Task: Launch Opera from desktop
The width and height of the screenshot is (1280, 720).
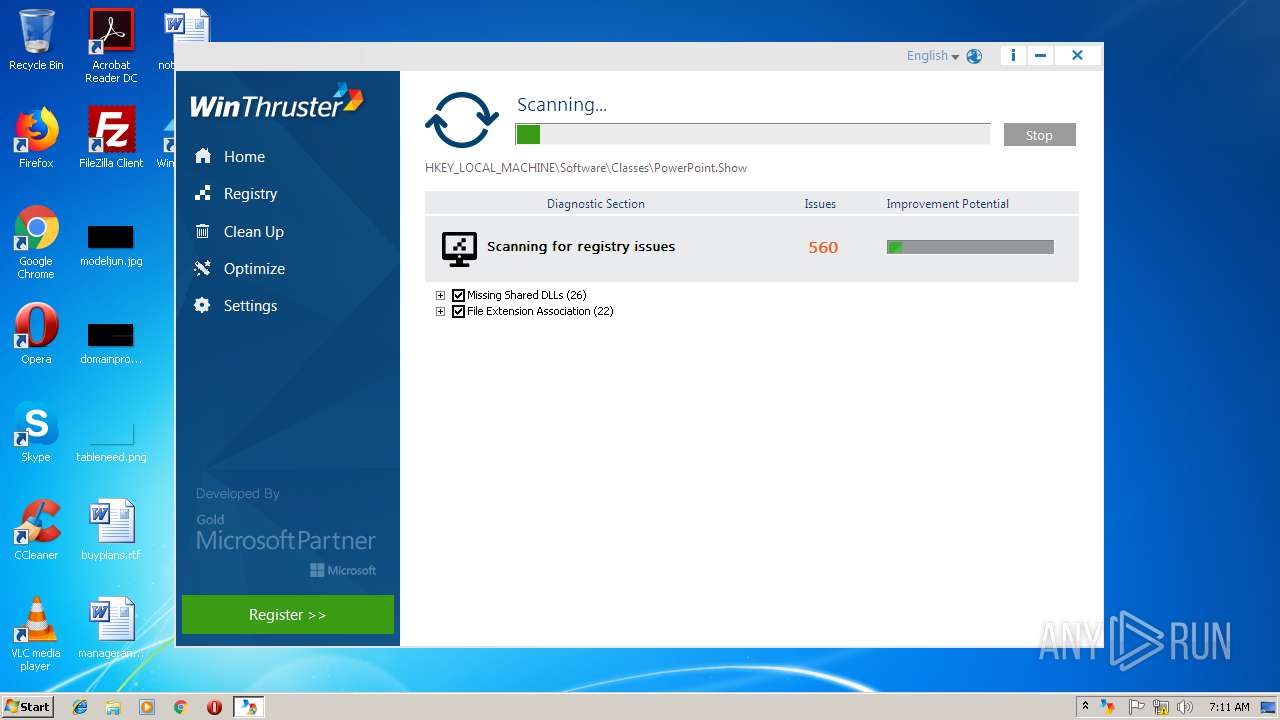Action: pyautogui.click(x=36, y=334)
